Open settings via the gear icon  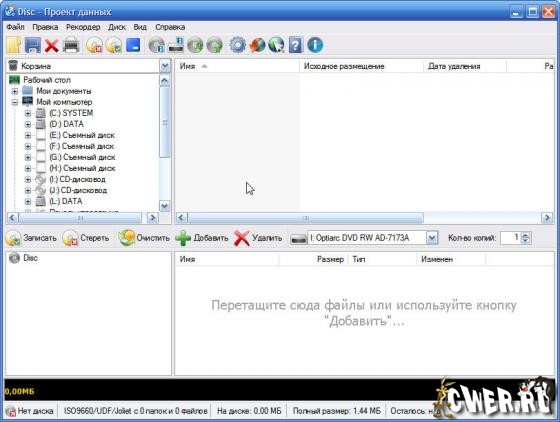238,45
